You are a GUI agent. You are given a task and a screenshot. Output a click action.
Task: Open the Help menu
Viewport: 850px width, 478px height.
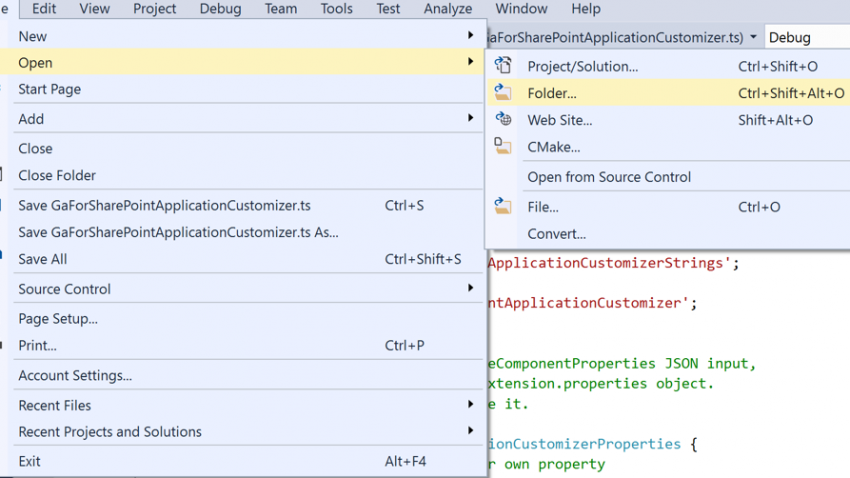[x=586, y=9]
